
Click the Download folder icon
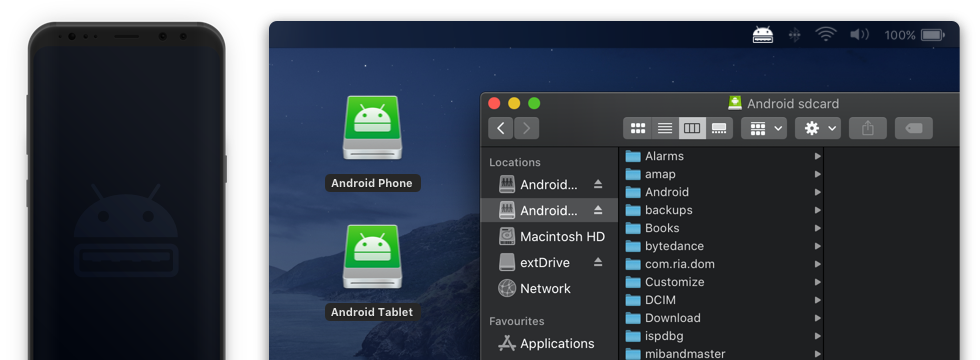[633, 318]
